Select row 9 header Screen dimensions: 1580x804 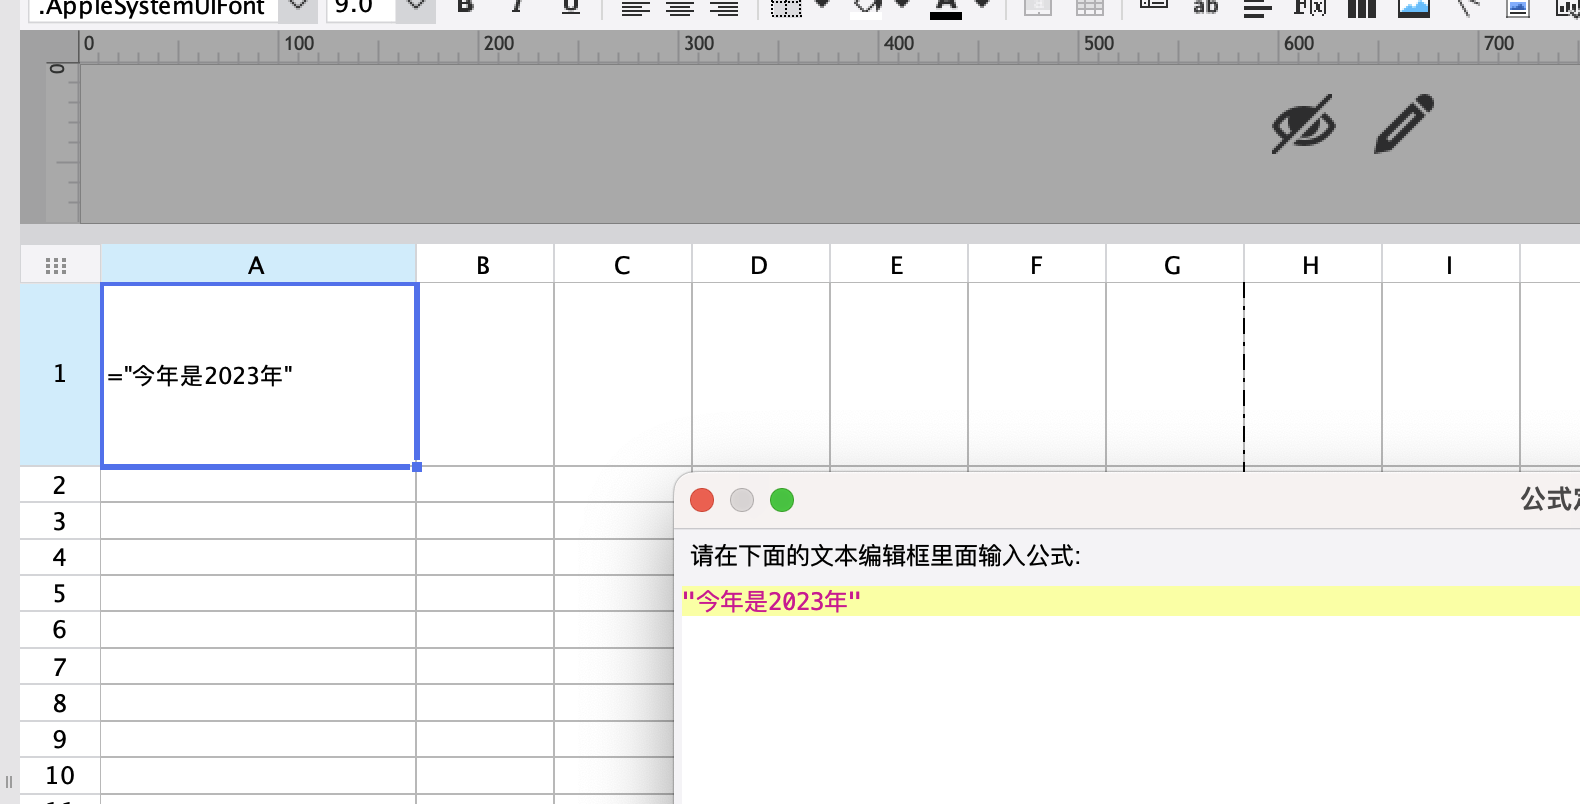[x=60, y=739]
